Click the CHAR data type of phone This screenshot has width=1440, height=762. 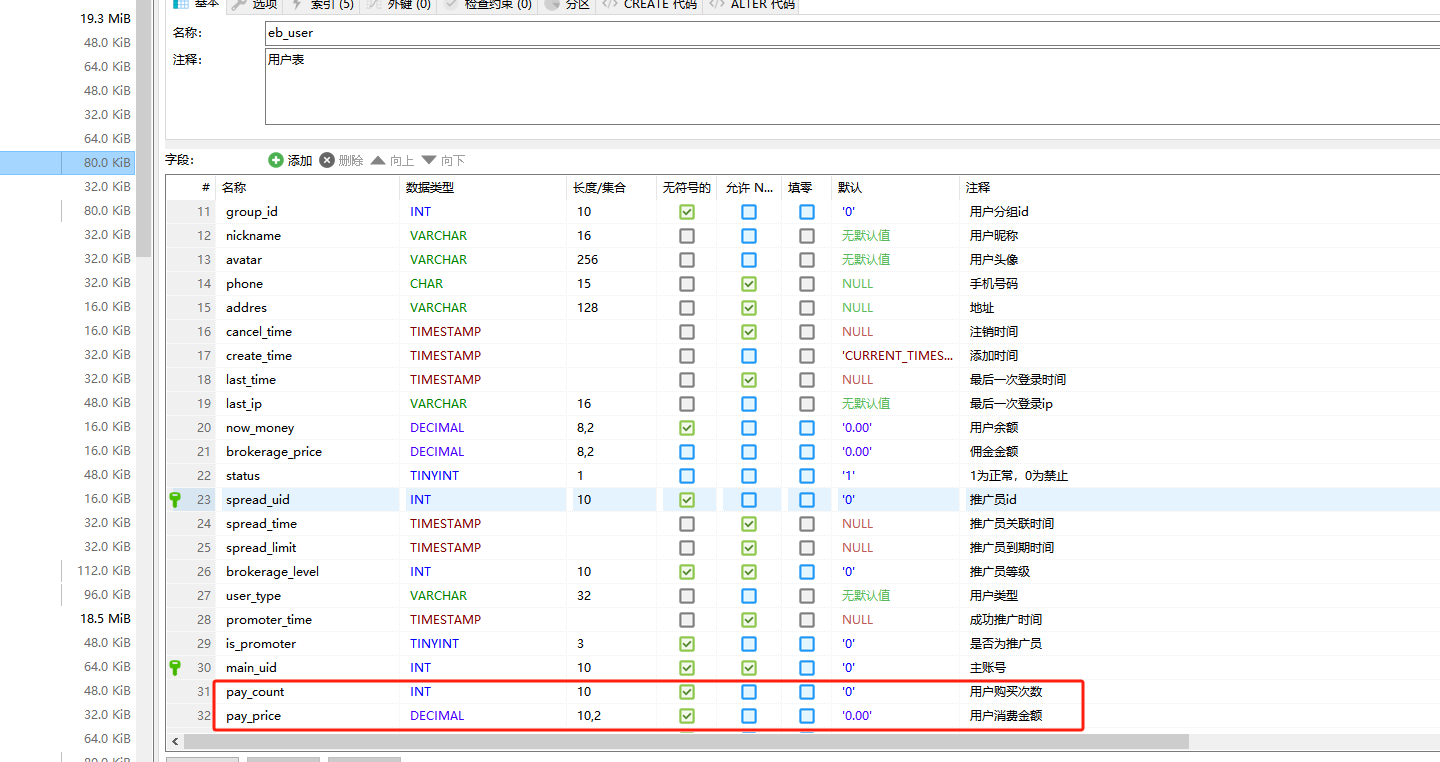pos(426,284)
